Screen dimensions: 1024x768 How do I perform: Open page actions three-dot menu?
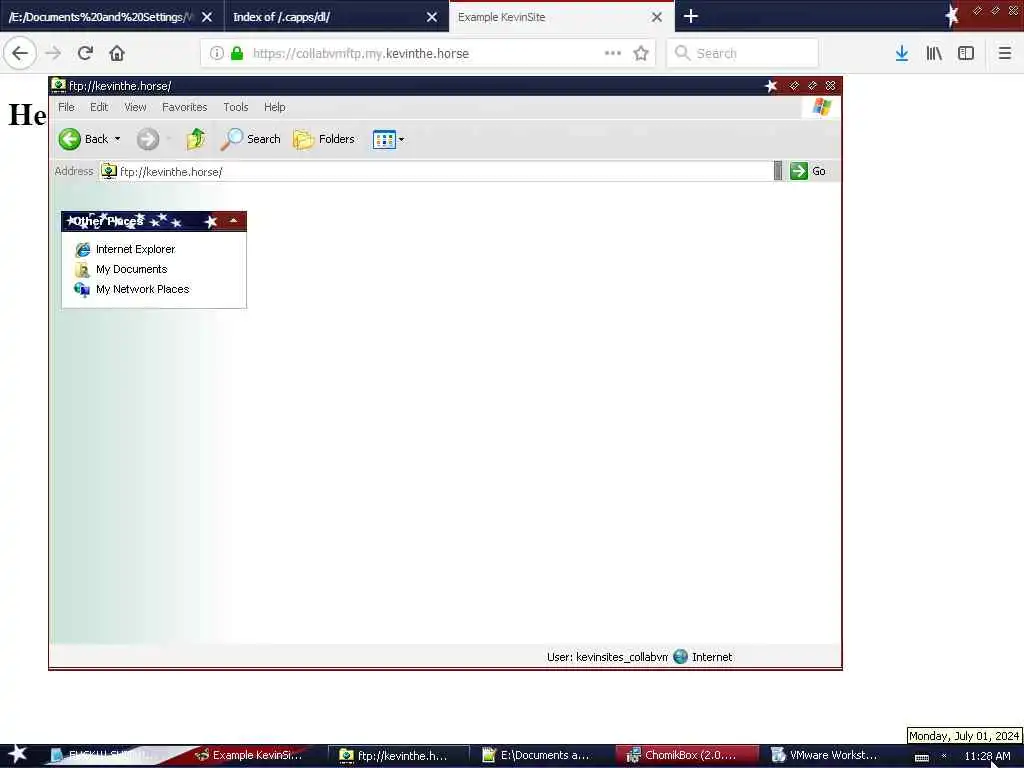[613, 53]
